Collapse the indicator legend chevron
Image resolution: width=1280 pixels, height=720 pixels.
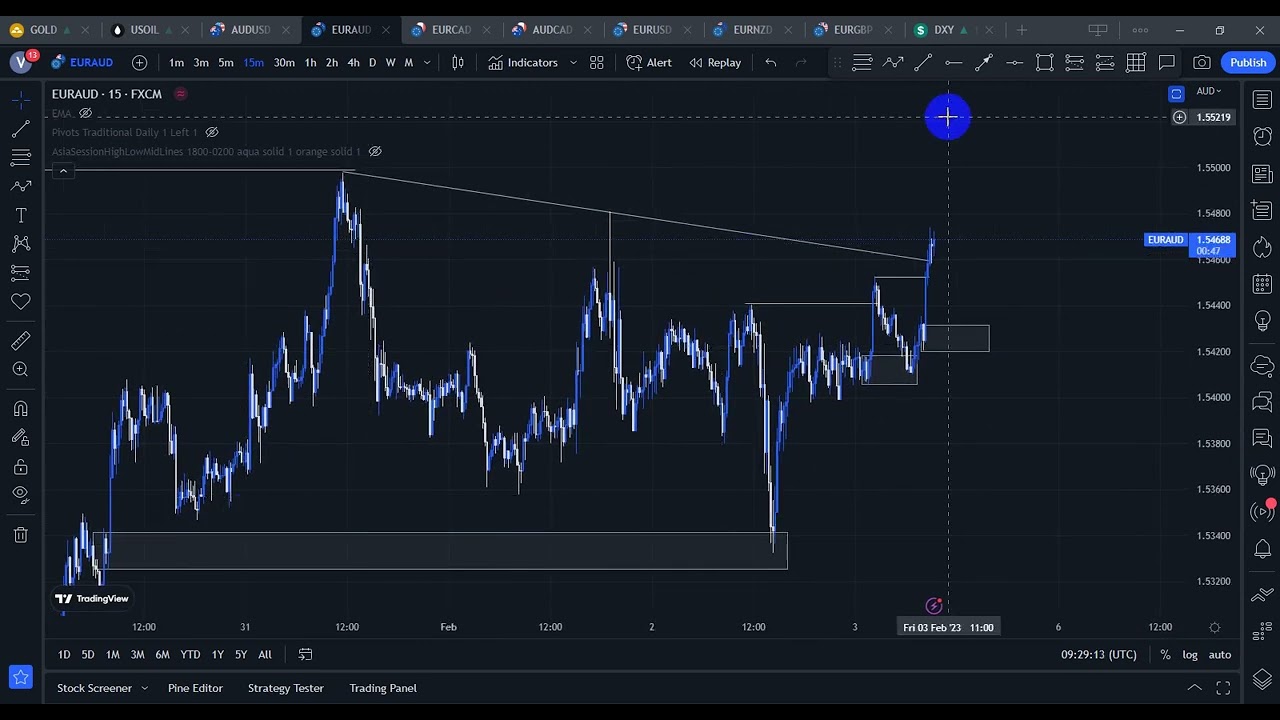(x=63, y=171)
